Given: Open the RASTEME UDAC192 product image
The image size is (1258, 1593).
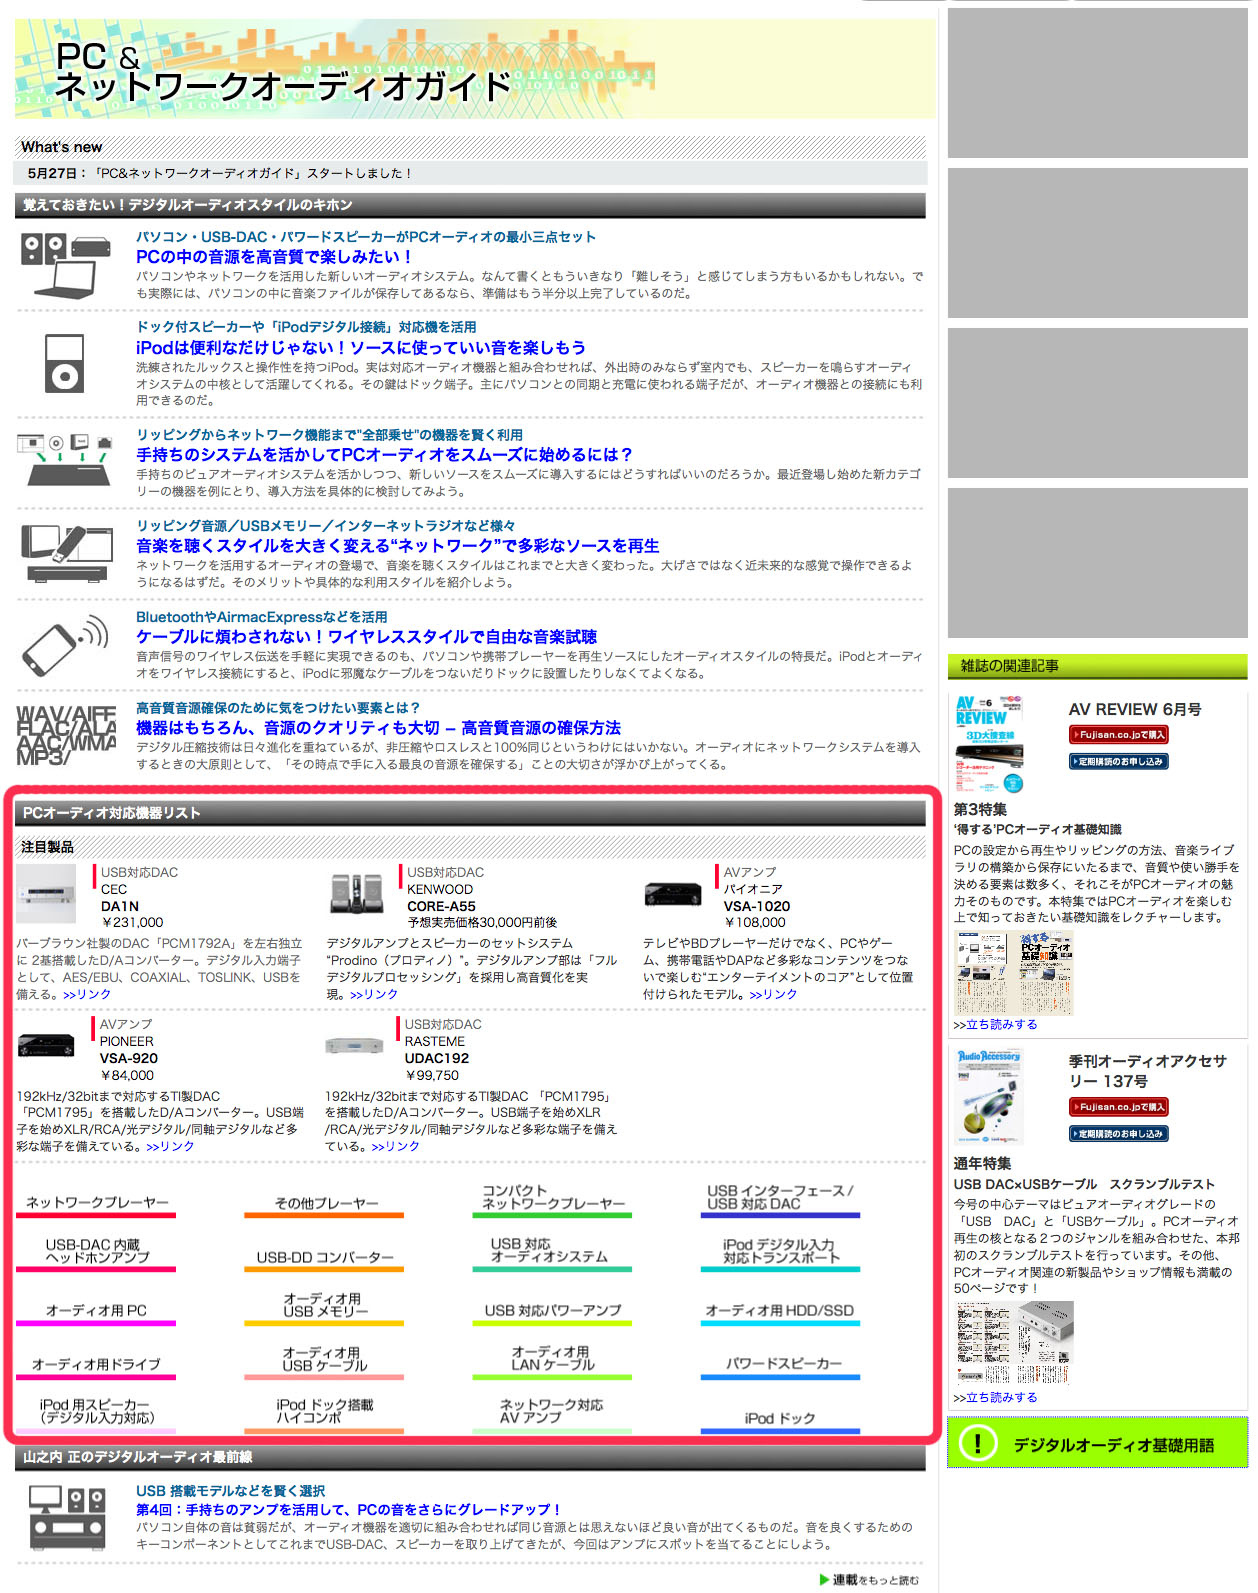Looking at the screenshot, I should [x=354, y=1046].
